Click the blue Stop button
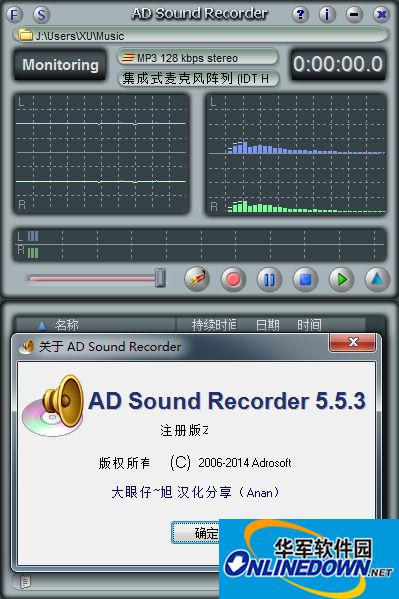399x599 pixels. coord(305,279)
